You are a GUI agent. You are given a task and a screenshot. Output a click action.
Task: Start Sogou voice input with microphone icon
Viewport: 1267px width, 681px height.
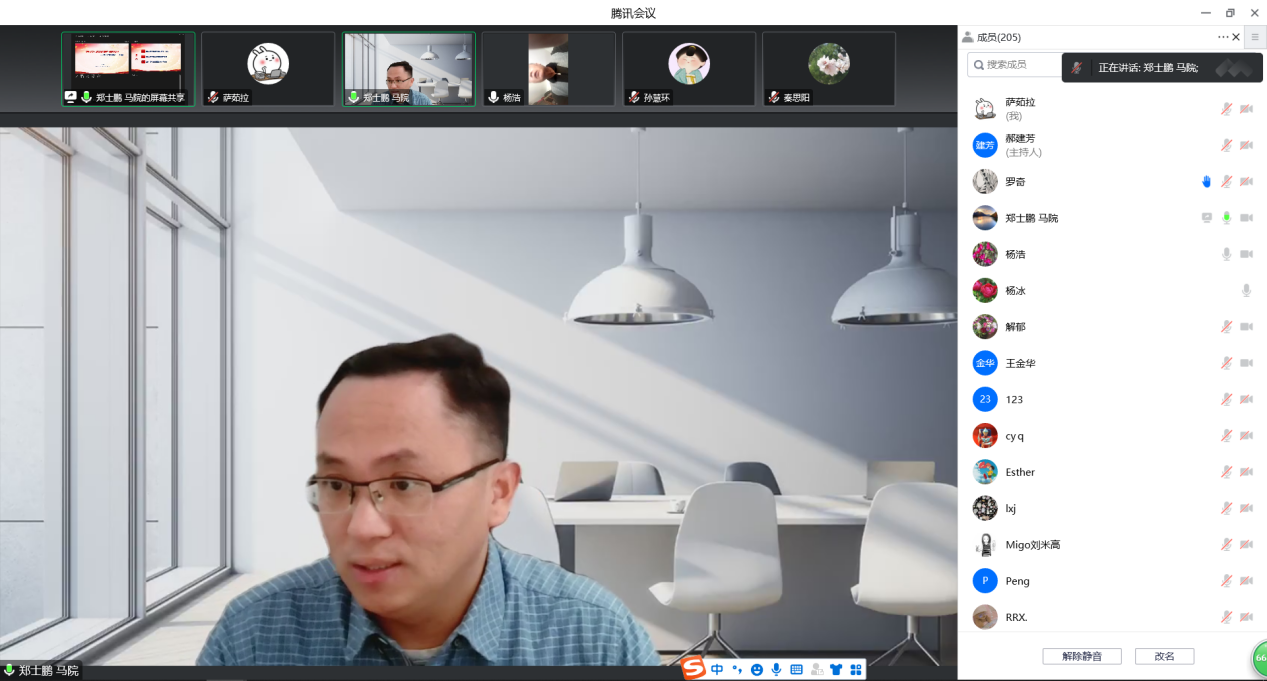click(776, 669)
